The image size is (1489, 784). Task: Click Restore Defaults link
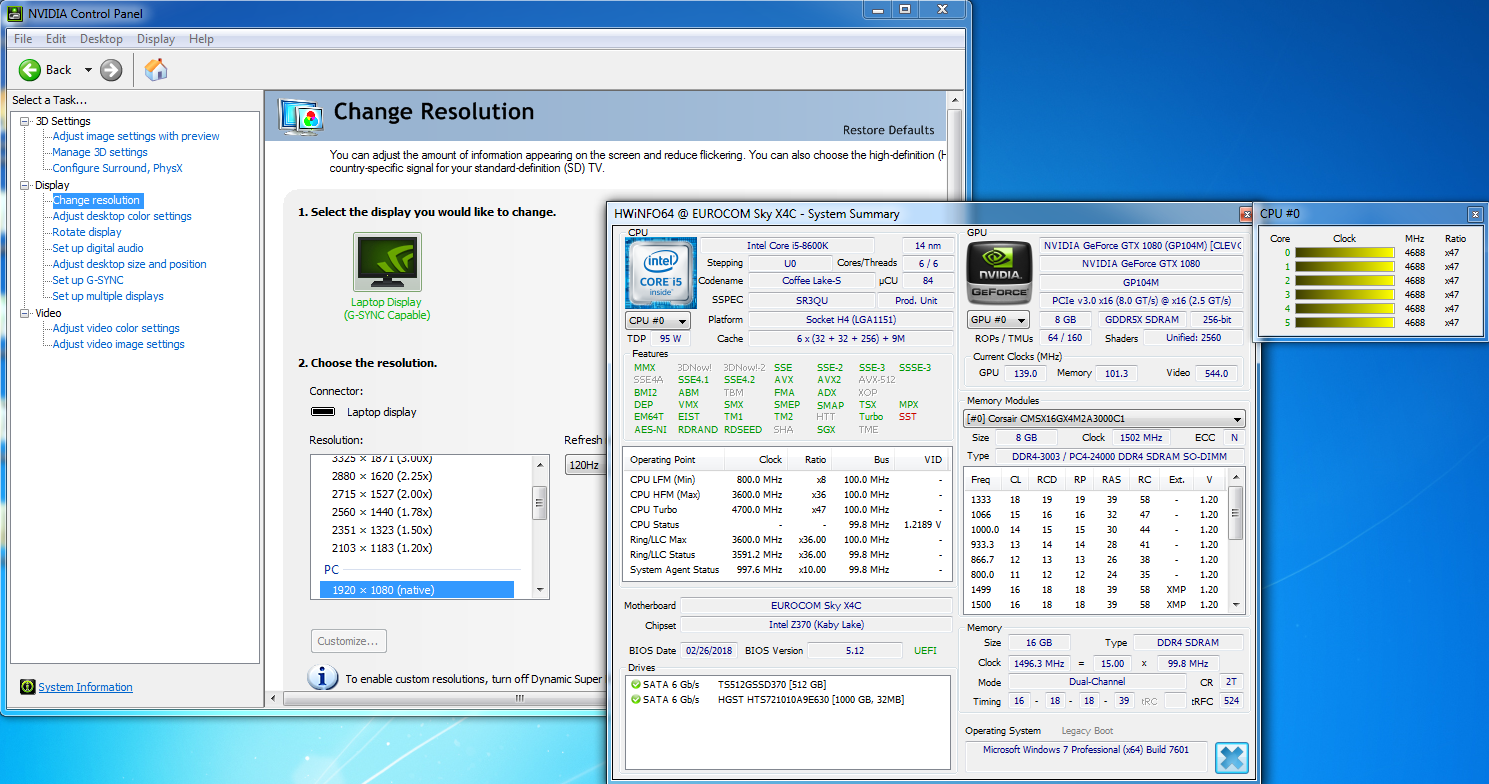pyautogui.click(x=888, y=130)
